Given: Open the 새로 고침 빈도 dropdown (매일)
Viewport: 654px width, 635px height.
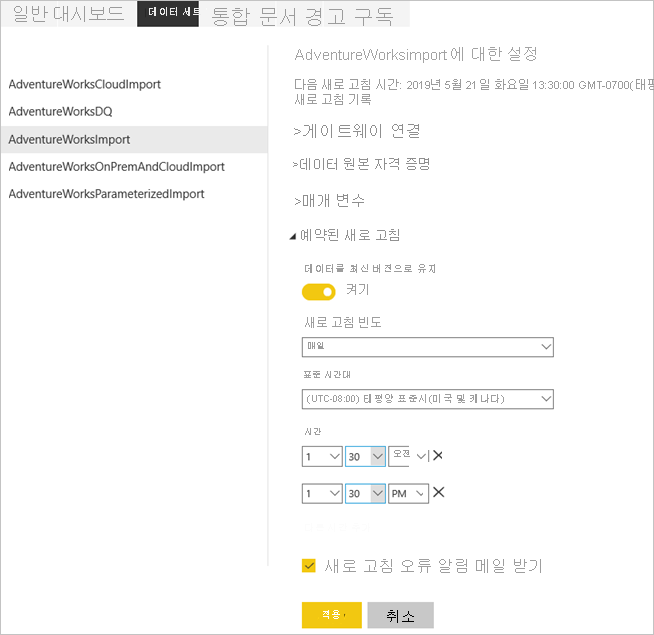Looking at the screenshot, I should point(428,347).
